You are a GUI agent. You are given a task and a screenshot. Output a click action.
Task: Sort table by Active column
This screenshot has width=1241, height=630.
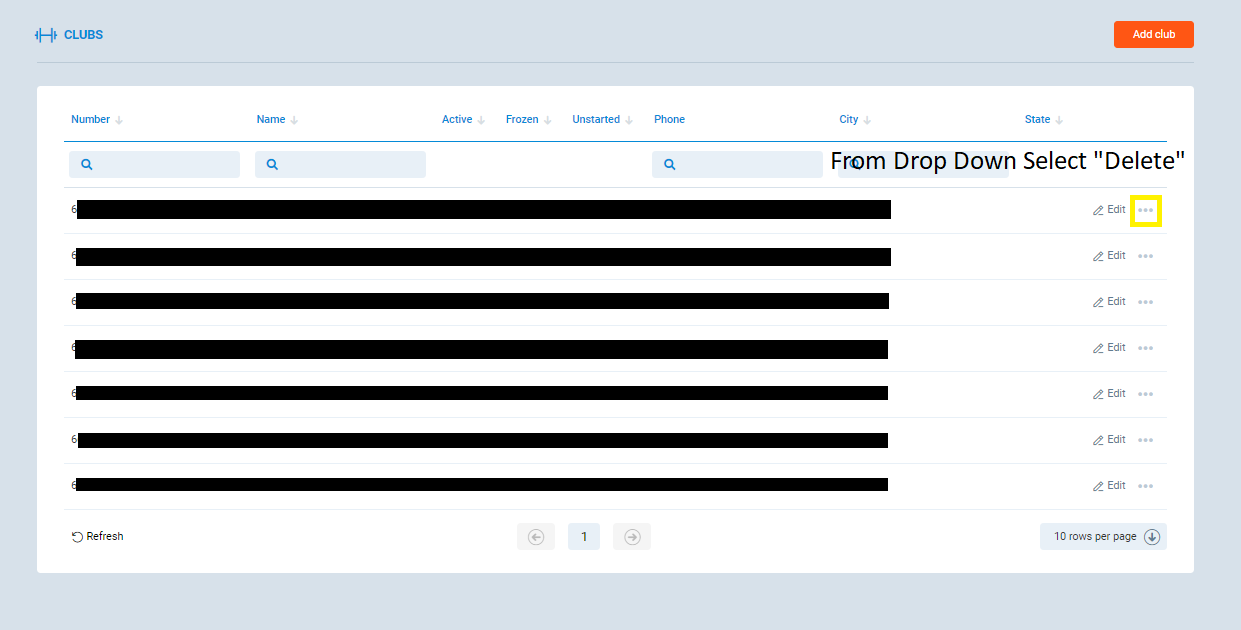coord(457,119)
